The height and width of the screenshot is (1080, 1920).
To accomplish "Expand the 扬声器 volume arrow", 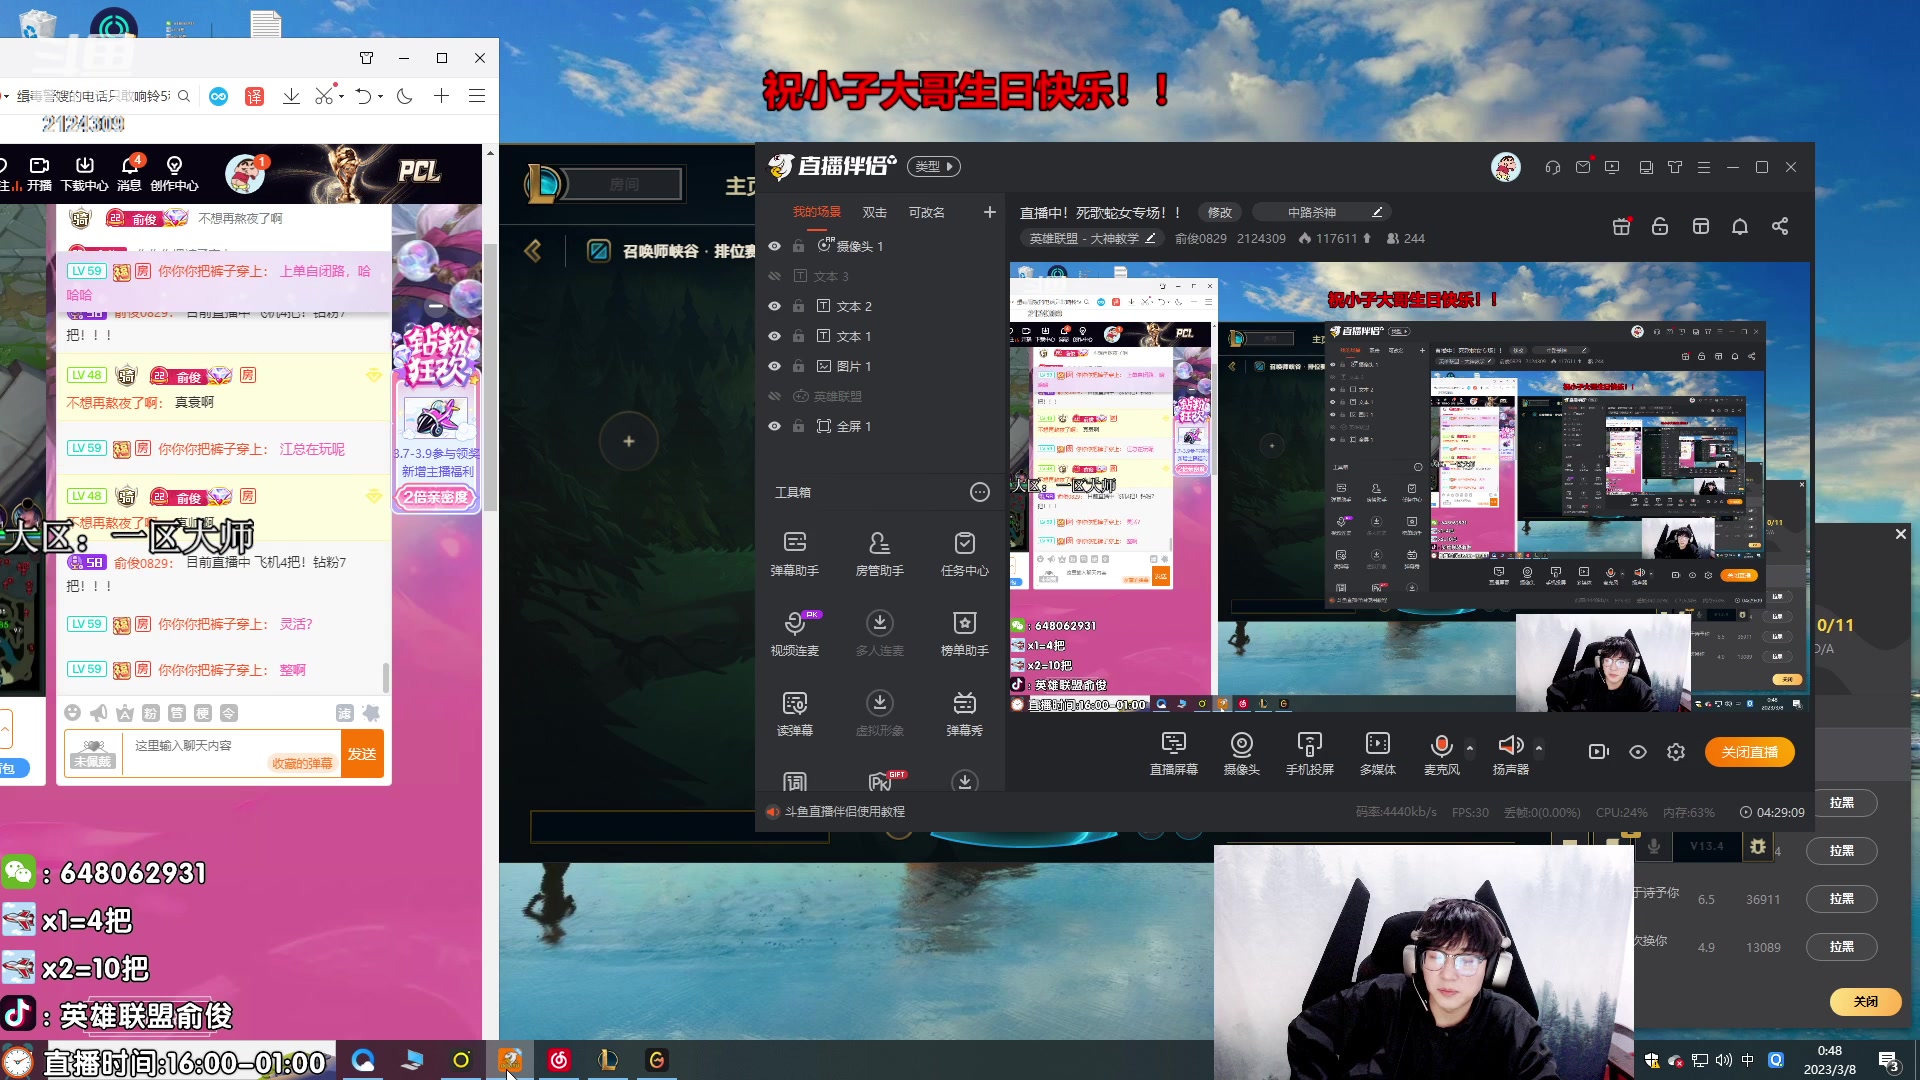I will coord(1539,747).
